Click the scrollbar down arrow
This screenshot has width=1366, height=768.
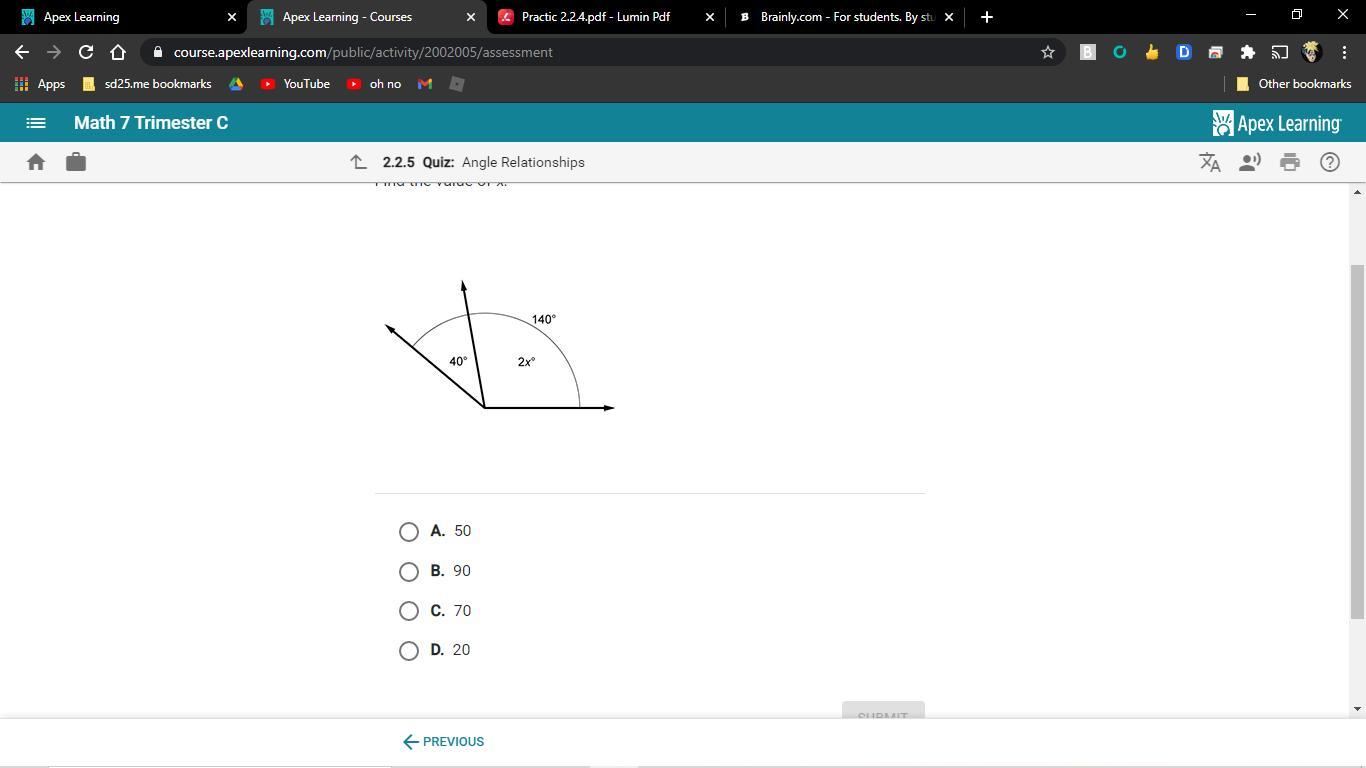pos(1357,709)
